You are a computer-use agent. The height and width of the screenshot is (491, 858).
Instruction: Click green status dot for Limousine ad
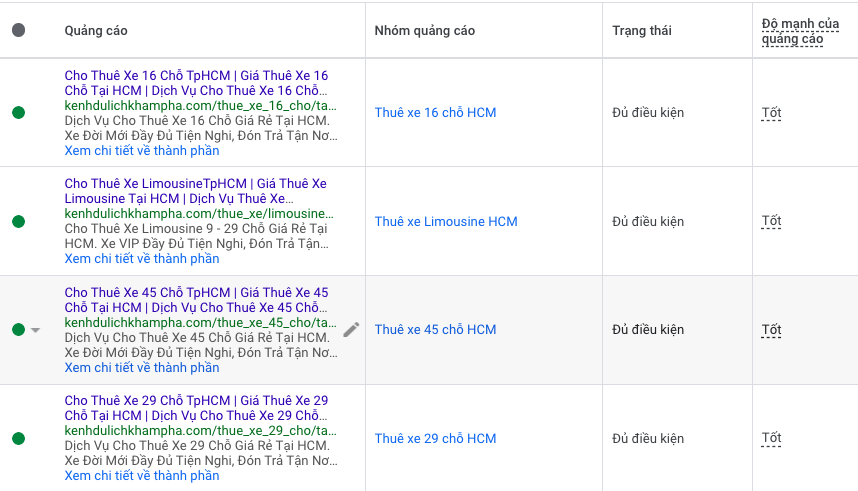coord(19,221)
